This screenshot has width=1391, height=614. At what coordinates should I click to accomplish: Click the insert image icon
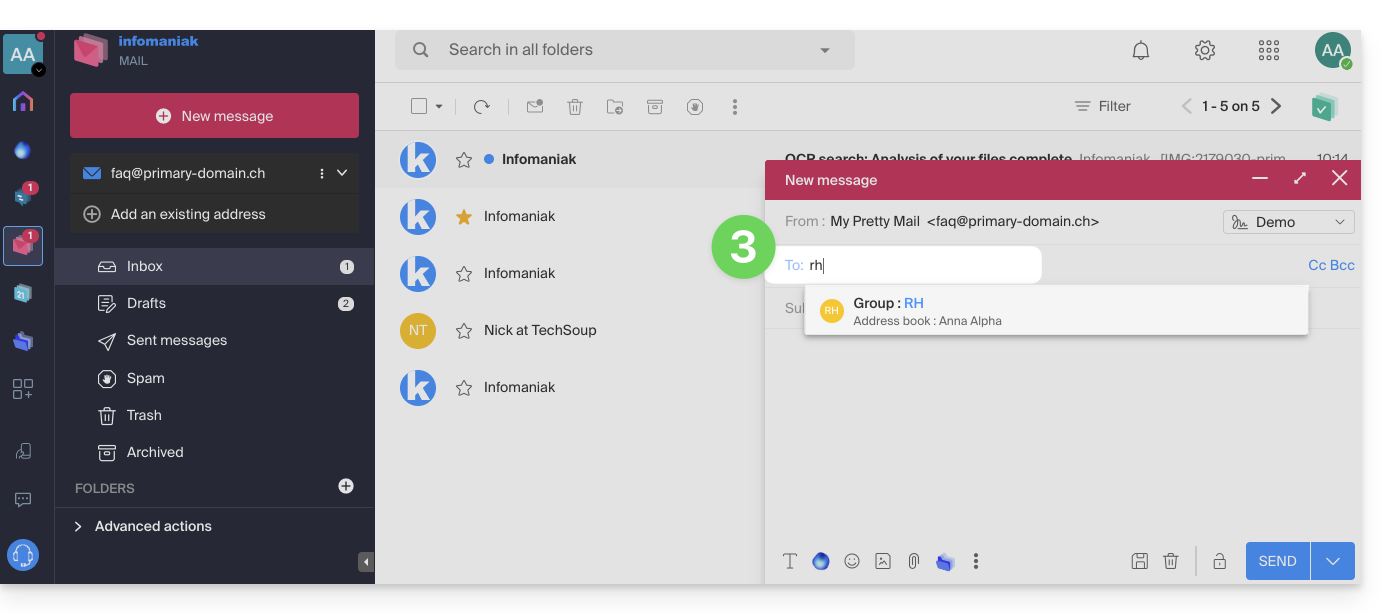[883, 561]
